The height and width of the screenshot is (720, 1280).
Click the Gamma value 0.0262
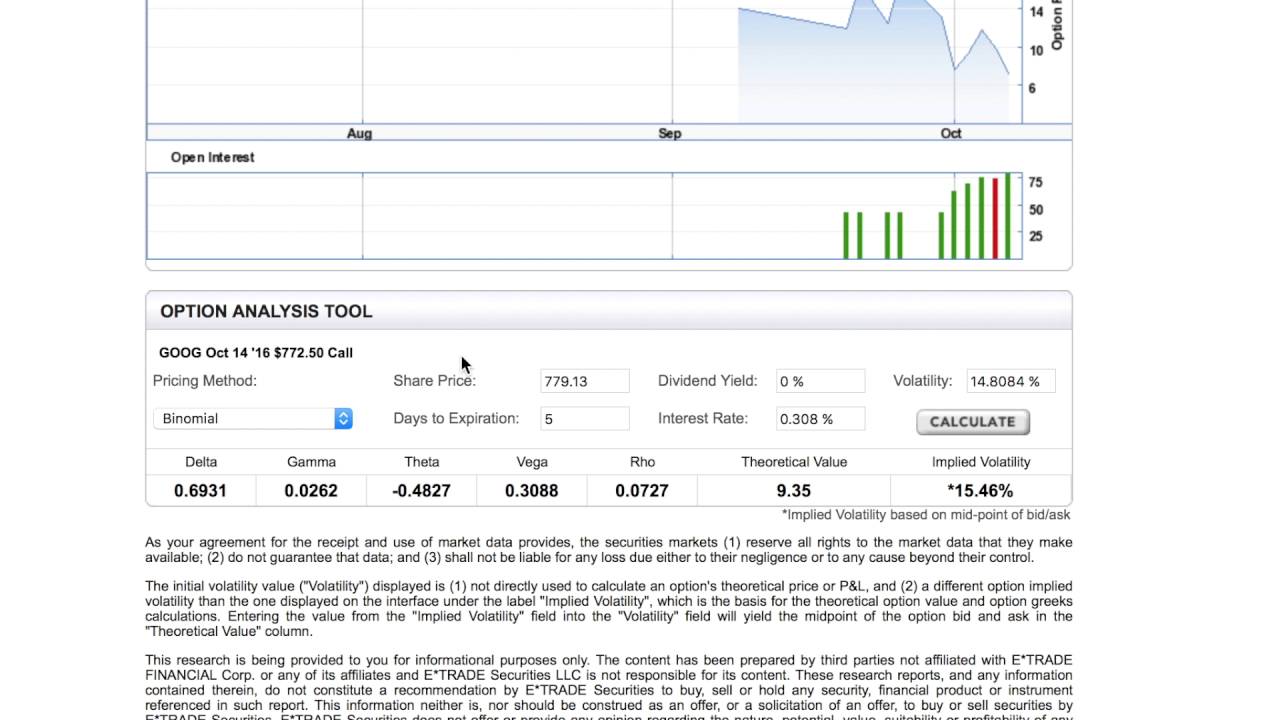pos(311,491)
